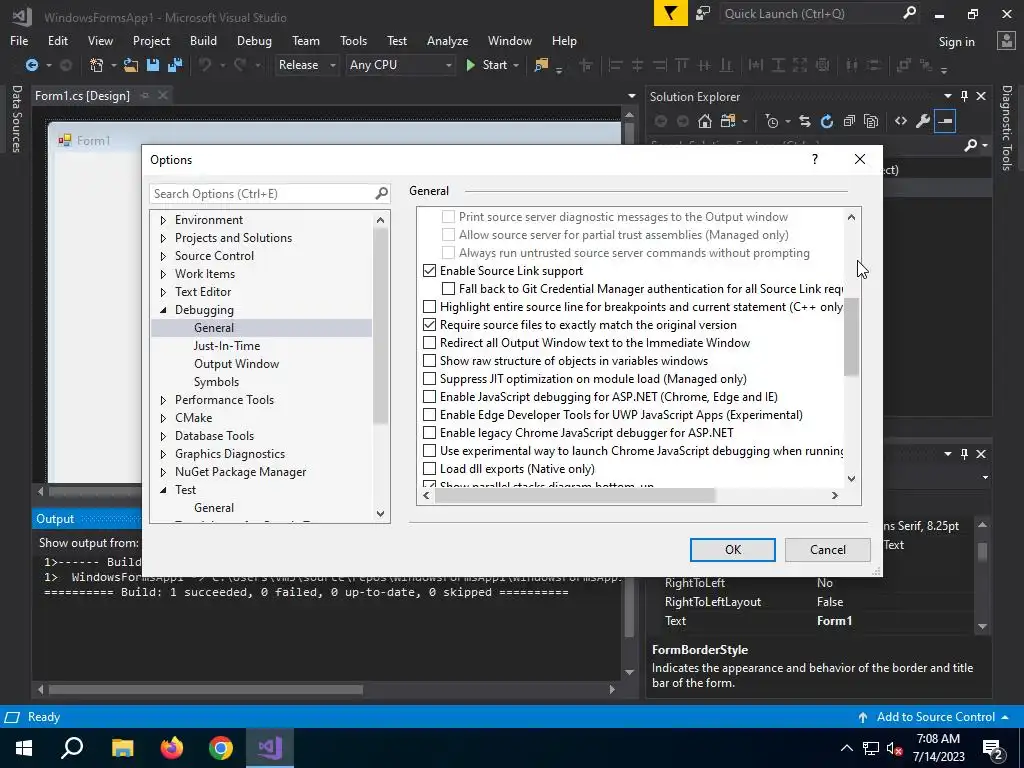Check Enable JavaScript debugging for ASP.NET
The image size is (1024, 768).
tap(429, 396)
